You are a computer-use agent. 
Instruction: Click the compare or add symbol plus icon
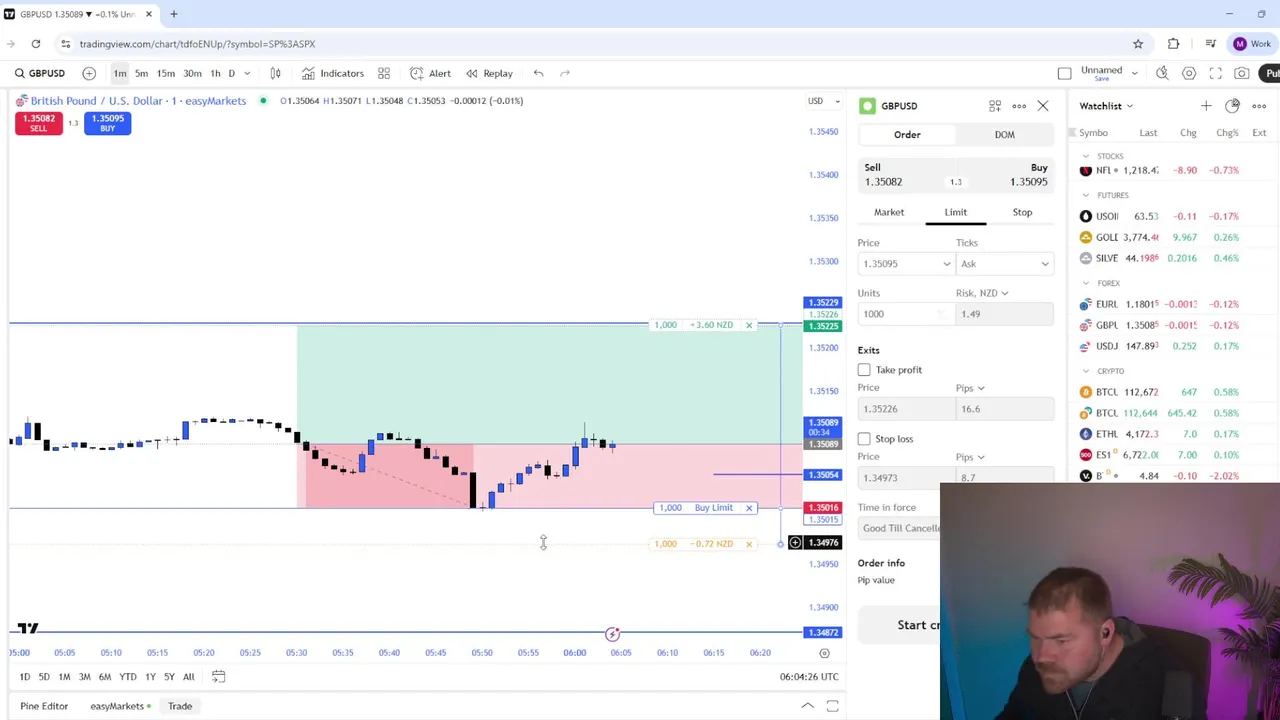click(x=89, y=73)
